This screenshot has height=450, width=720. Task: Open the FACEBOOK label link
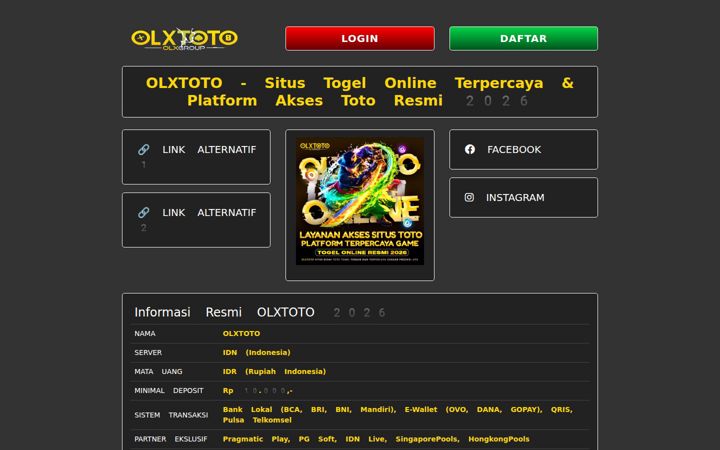514,150
